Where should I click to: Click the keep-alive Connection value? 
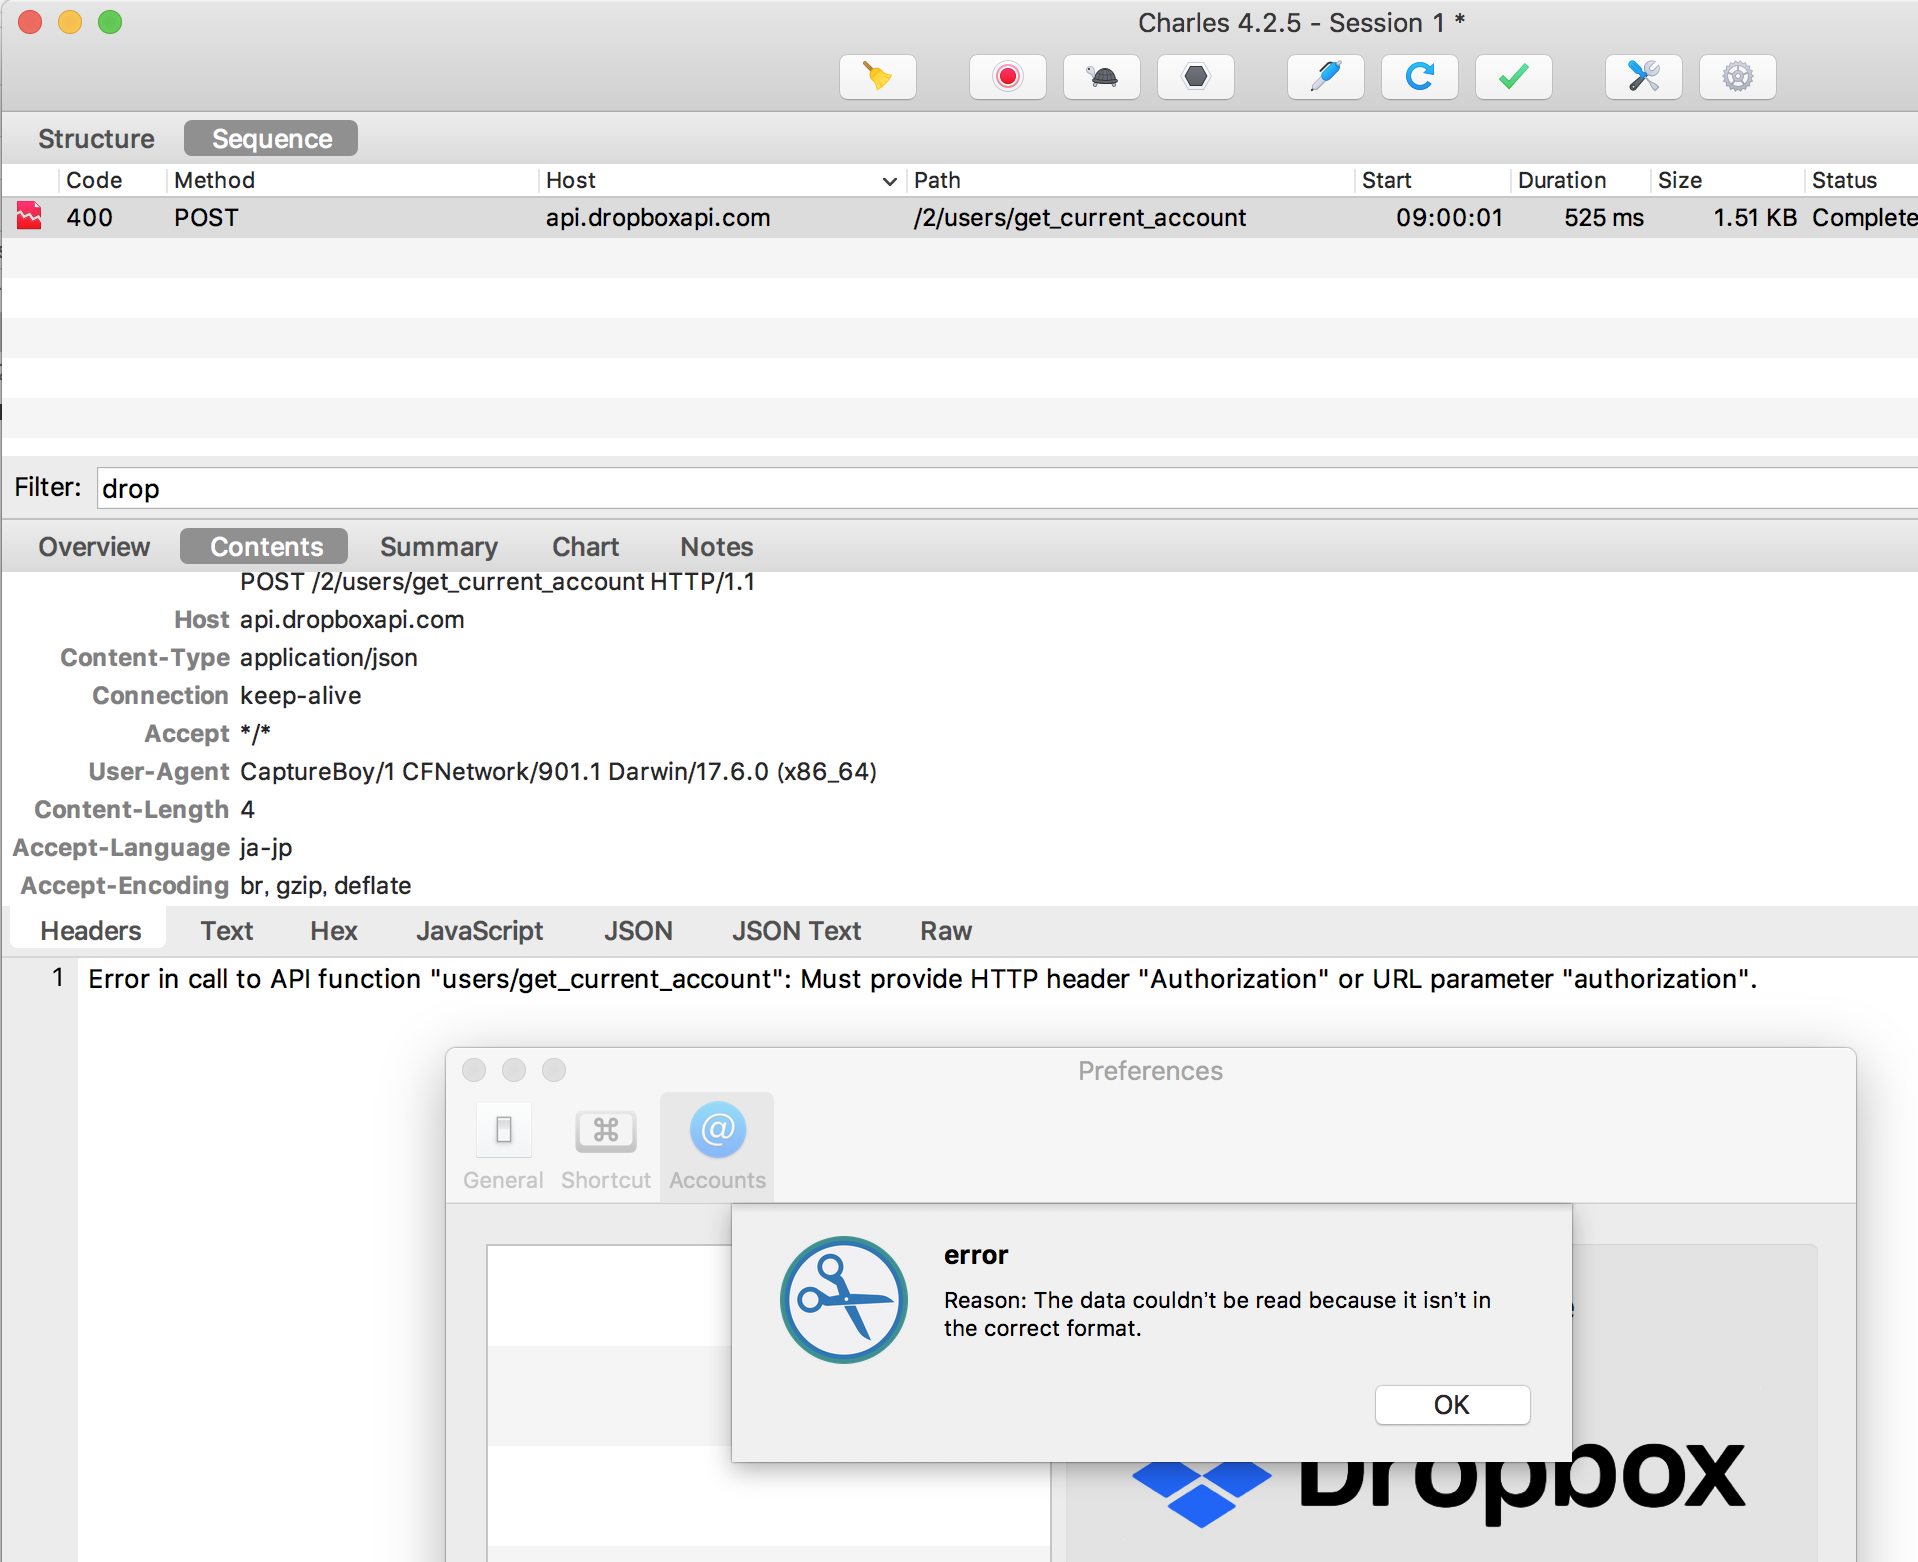301,695
